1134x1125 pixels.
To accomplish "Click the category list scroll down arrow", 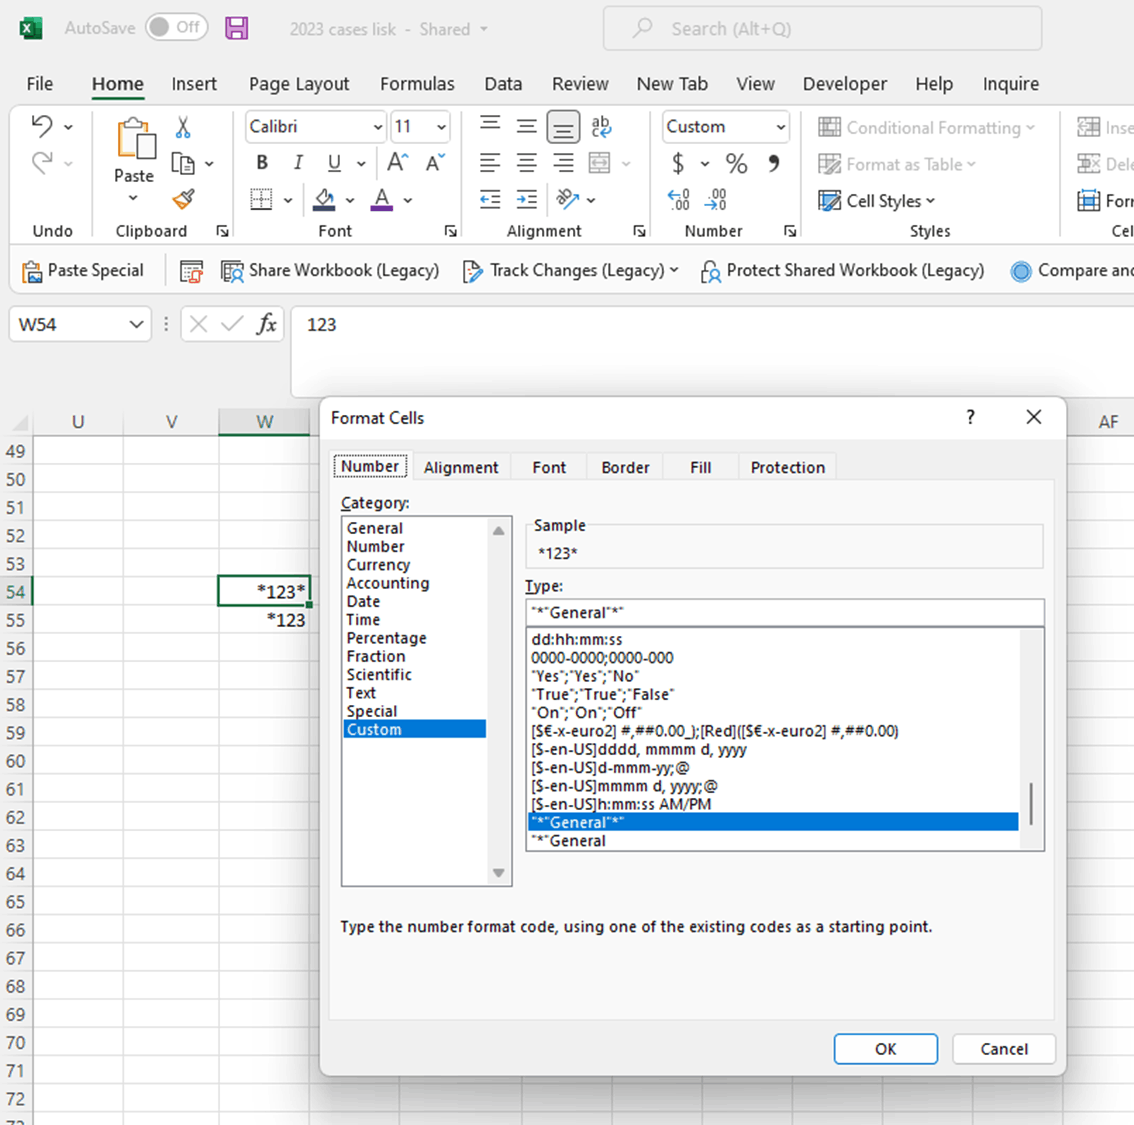I will (x=498, y=873).
